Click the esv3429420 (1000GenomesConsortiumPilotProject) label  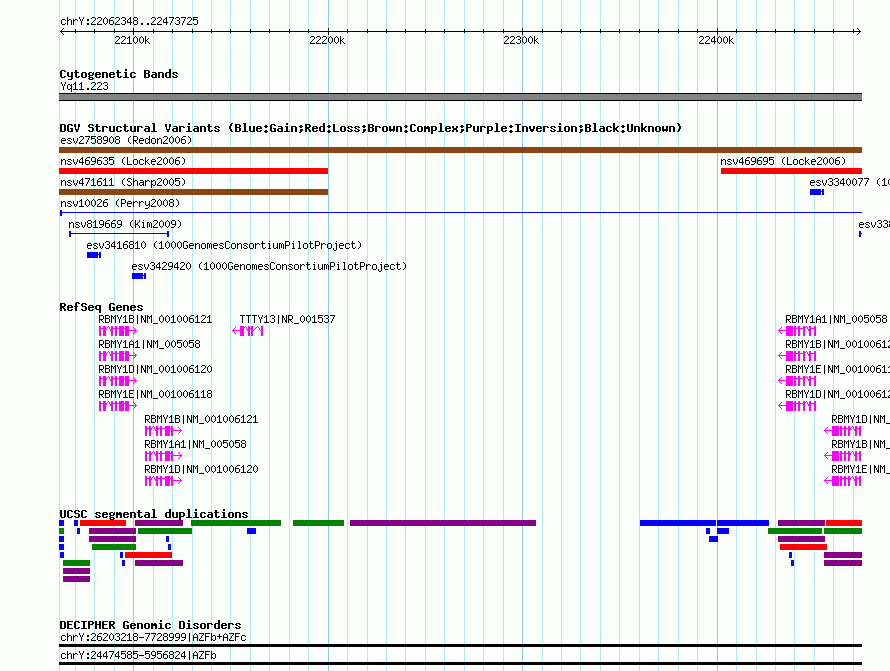pos(269,266)
